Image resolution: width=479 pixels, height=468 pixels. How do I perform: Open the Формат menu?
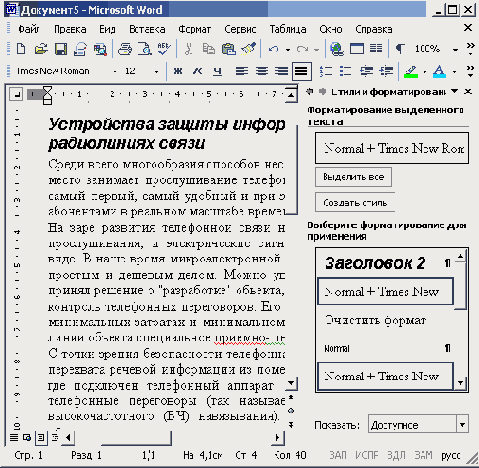(x=194, y=29)
